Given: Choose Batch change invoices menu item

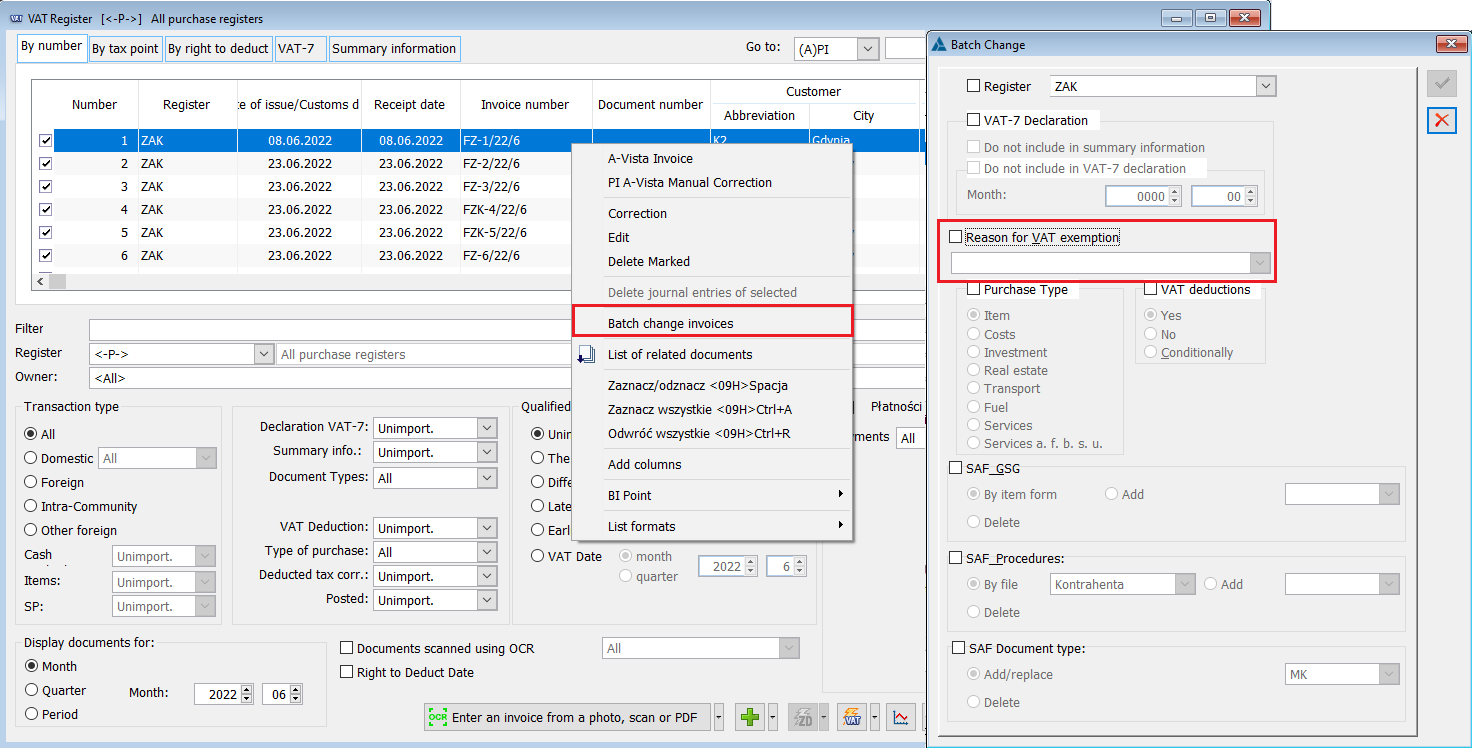Looking at the screenshot, I should coord(712,323).
